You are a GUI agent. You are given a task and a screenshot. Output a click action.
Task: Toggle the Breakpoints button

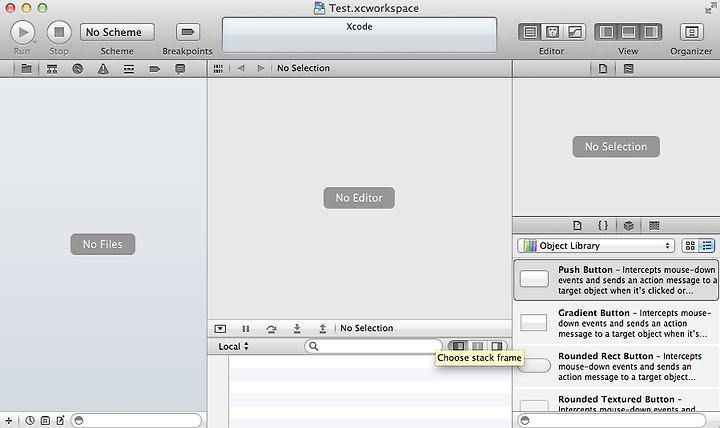pyautogui.click(x=188, y=32)
